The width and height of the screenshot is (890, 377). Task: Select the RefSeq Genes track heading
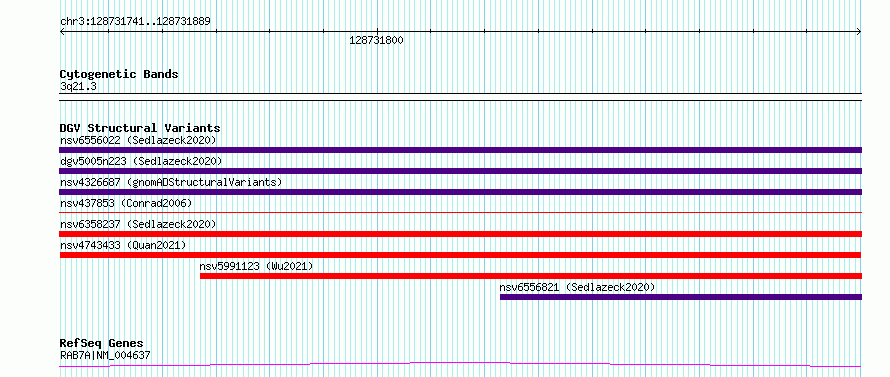[101, 344]
